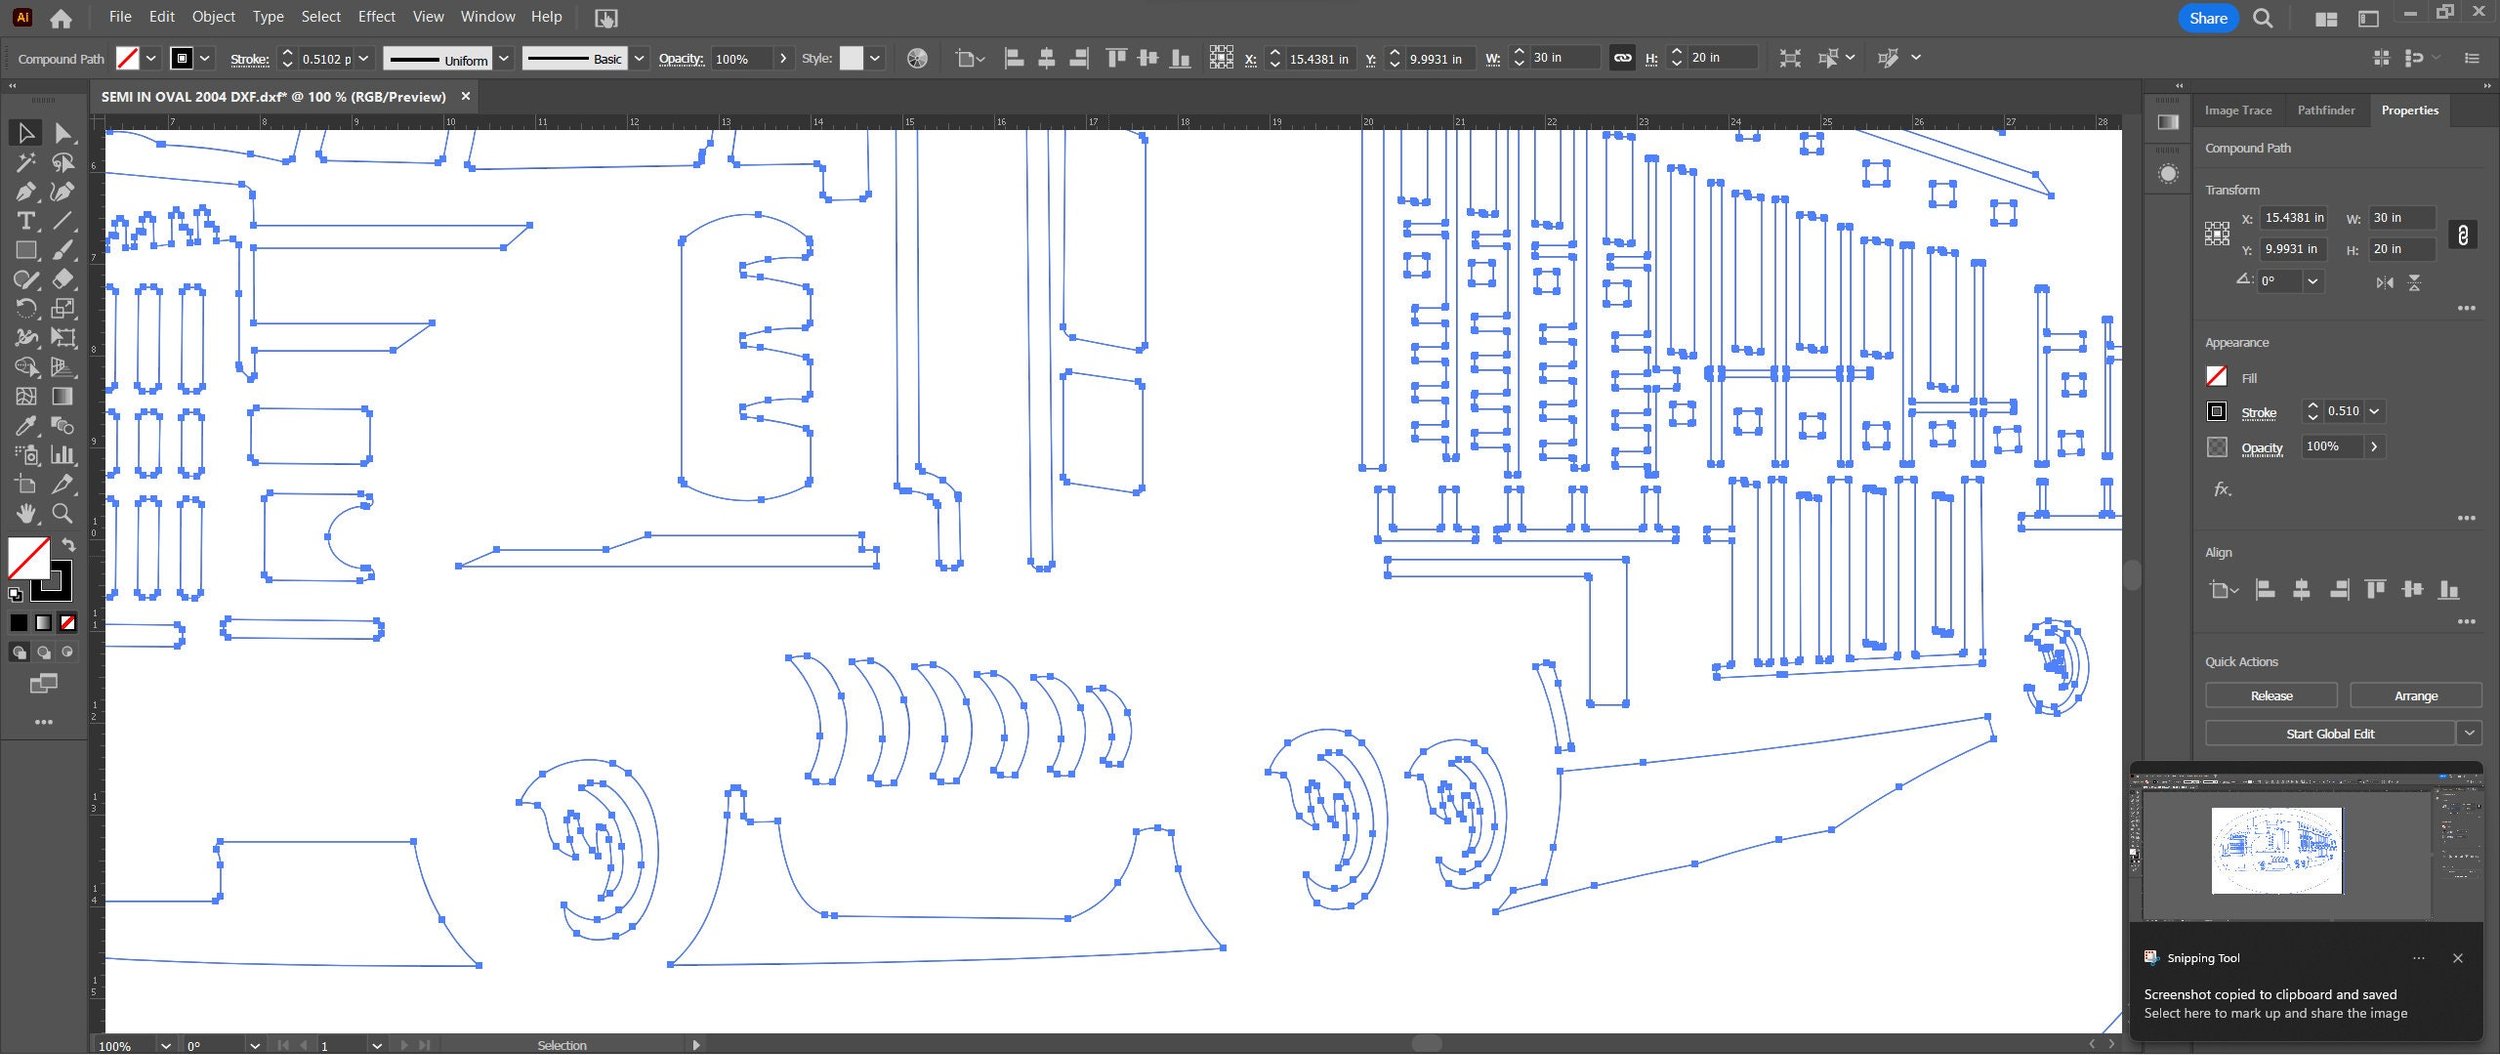The height and width of the screenshot is (1055, 2500).
Task: Click Isolate Selected Object icon
Action: [x=1790, y=59]
